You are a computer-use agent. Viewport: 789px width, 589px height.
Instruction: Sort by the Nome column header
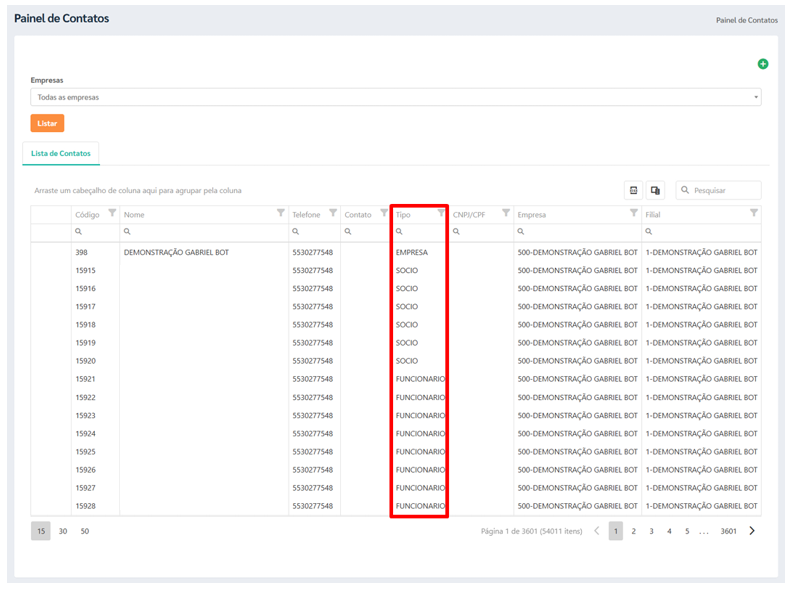134,215
